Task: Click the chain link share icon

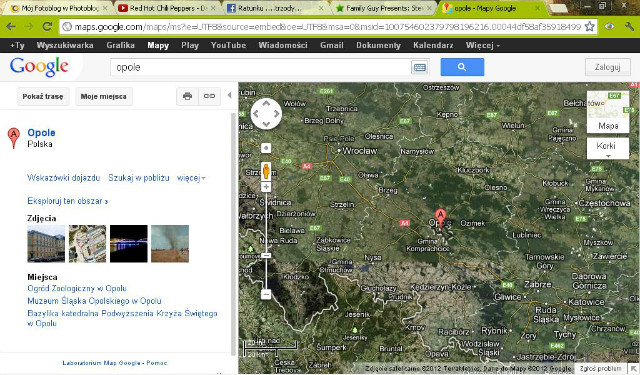Action: click(209, 96)
